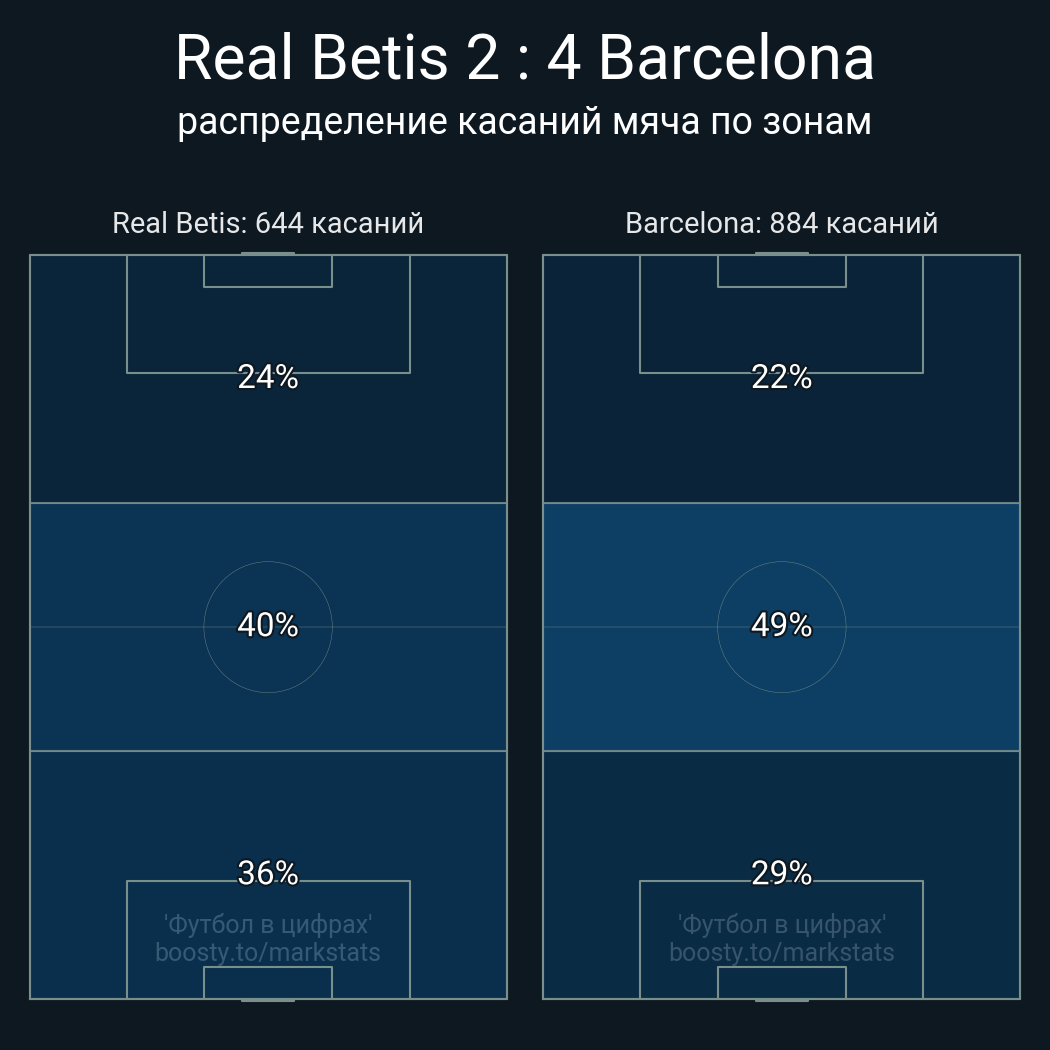Click the 24% label on Real Betis pitch

pos(268,377)
